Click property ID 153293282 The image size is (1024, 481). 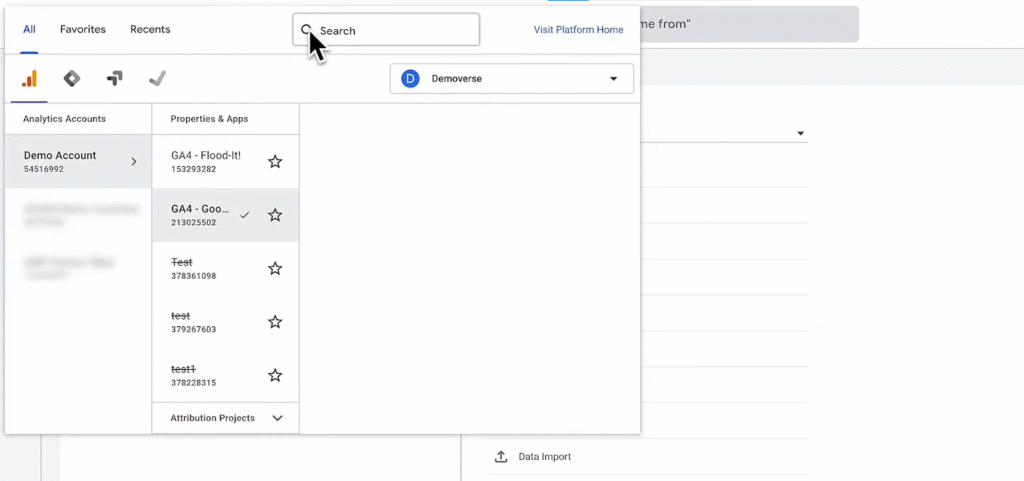[x=193, y=169]
